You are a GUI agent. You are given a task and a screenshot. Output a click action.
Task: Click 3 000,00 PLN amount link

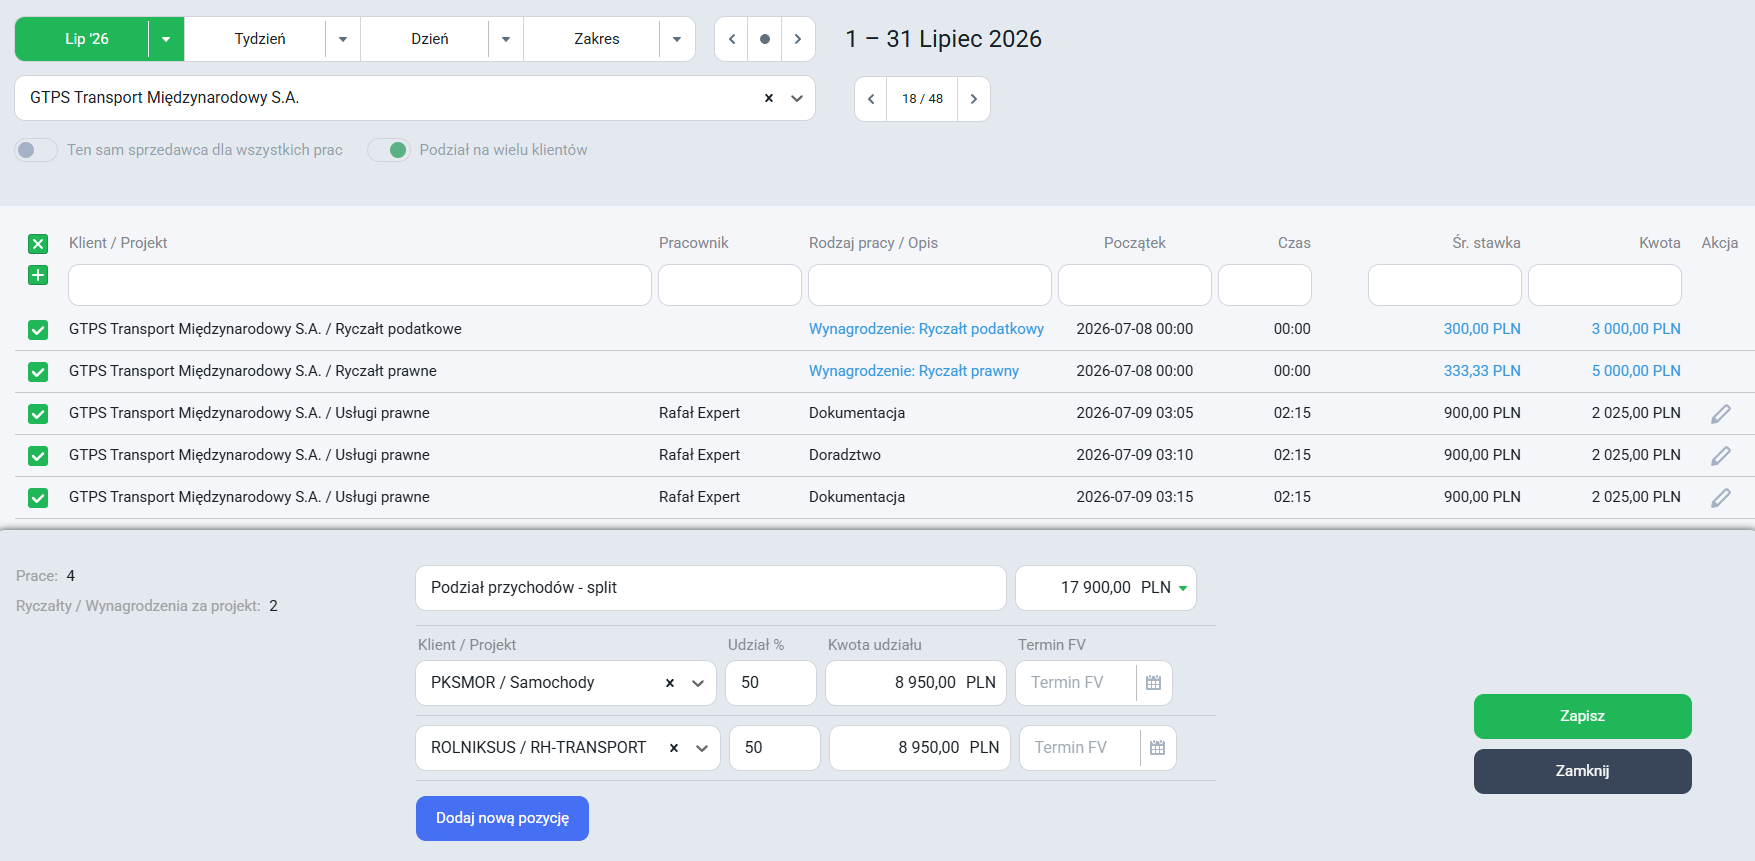click(x=1636, y=329)
